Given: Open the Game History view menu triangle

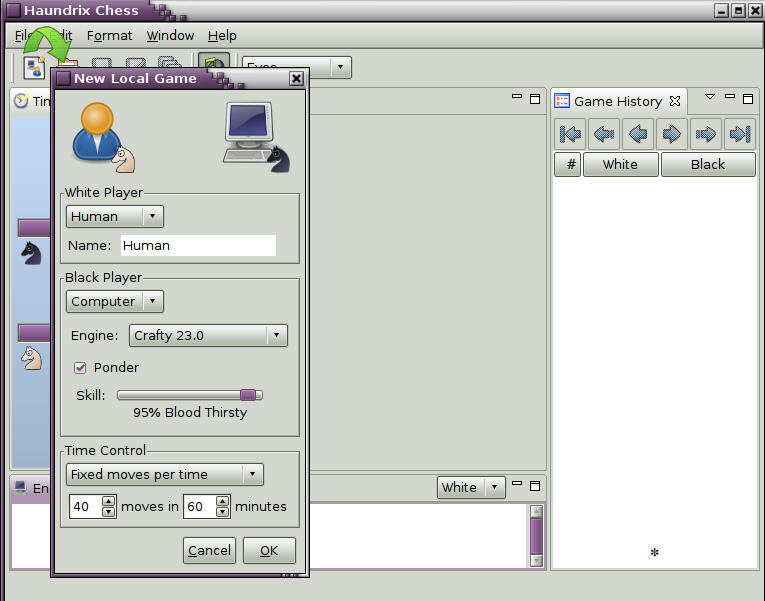Looking at the screenshot, I should coord(710,98).
